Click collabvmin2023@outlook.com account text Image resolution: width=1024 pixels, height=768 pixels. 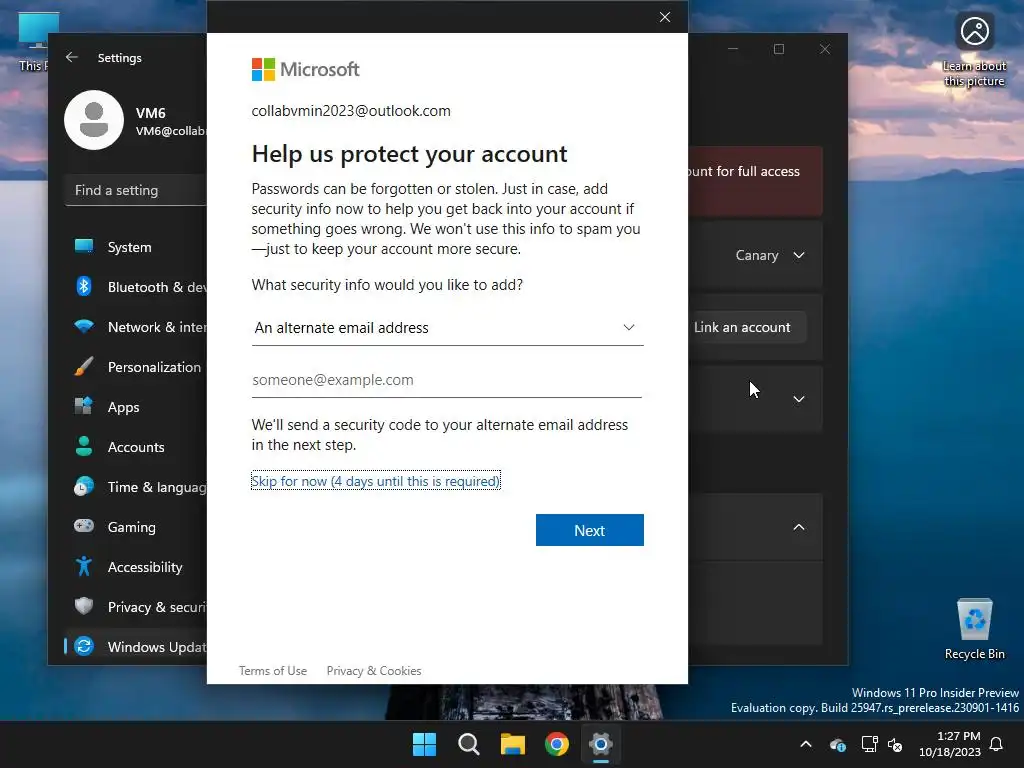pyautogui.click(x=351, y=111)
